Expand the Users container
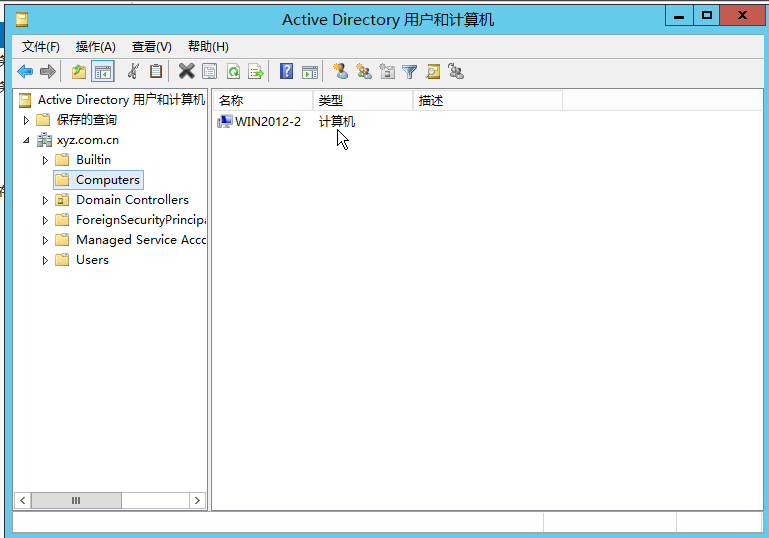The width and height of the screenshot is (769, 538). [x=45, y=260]
